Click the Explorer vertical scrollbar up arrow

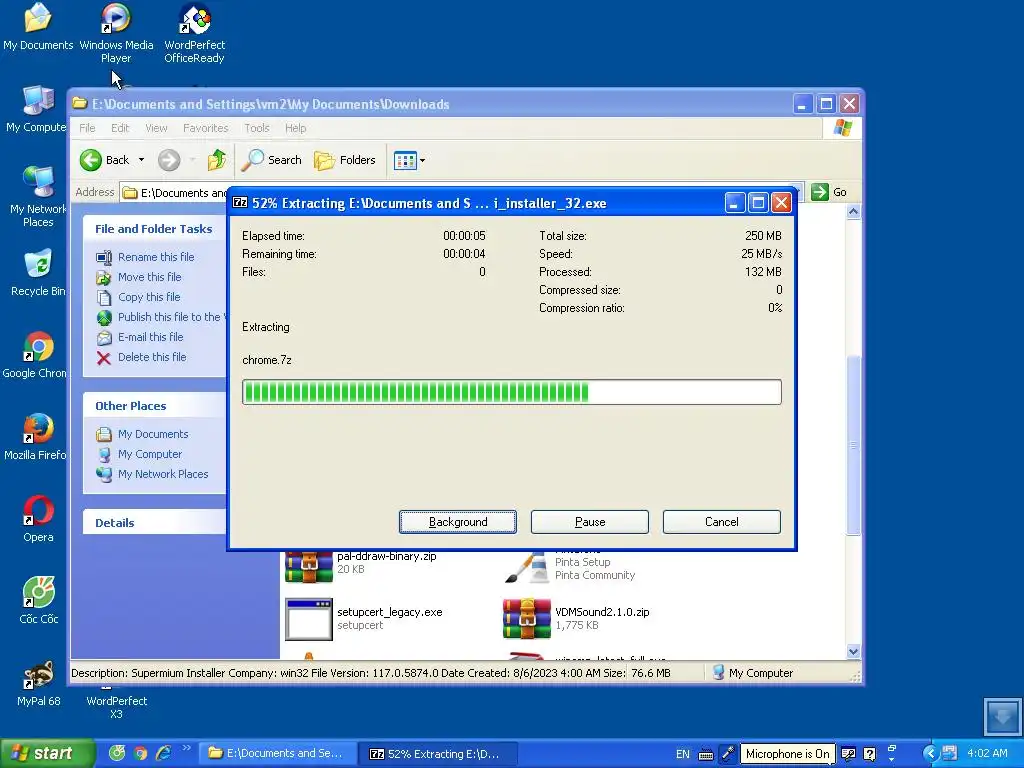853,212
